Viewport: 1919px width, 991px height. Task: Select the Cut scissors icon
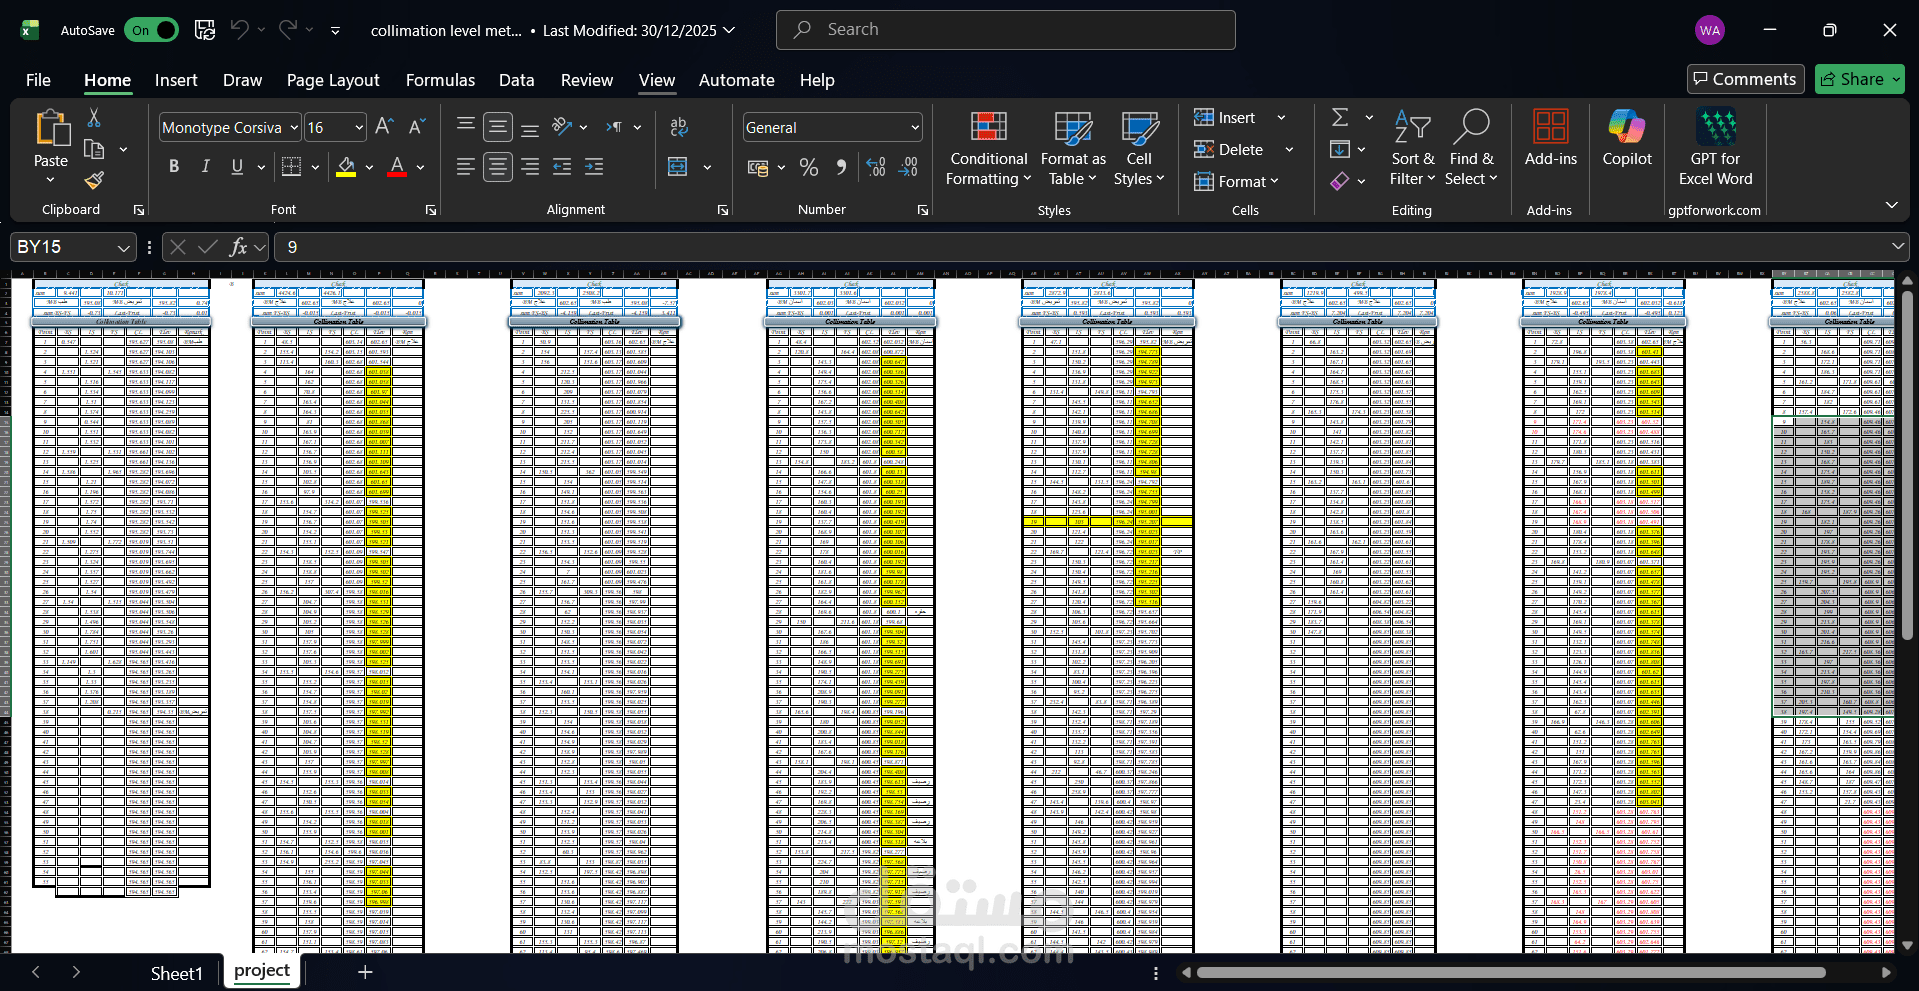(94, 118)
